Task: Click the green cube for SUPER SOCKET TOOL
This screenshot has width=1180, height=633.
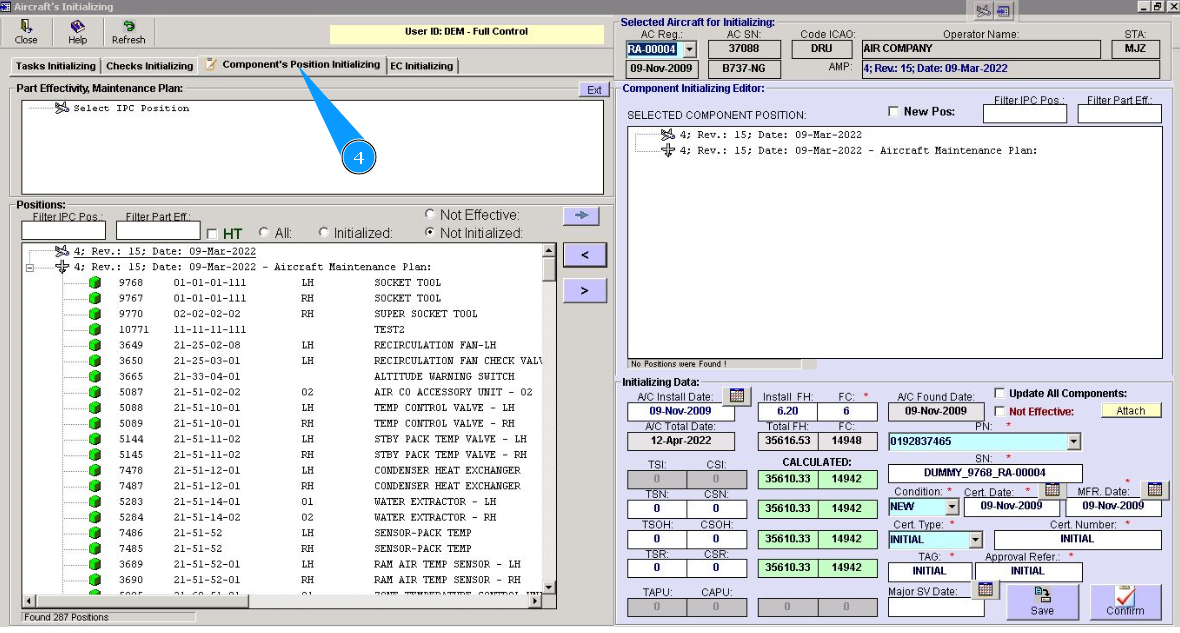Action: [x=95, y=314]
